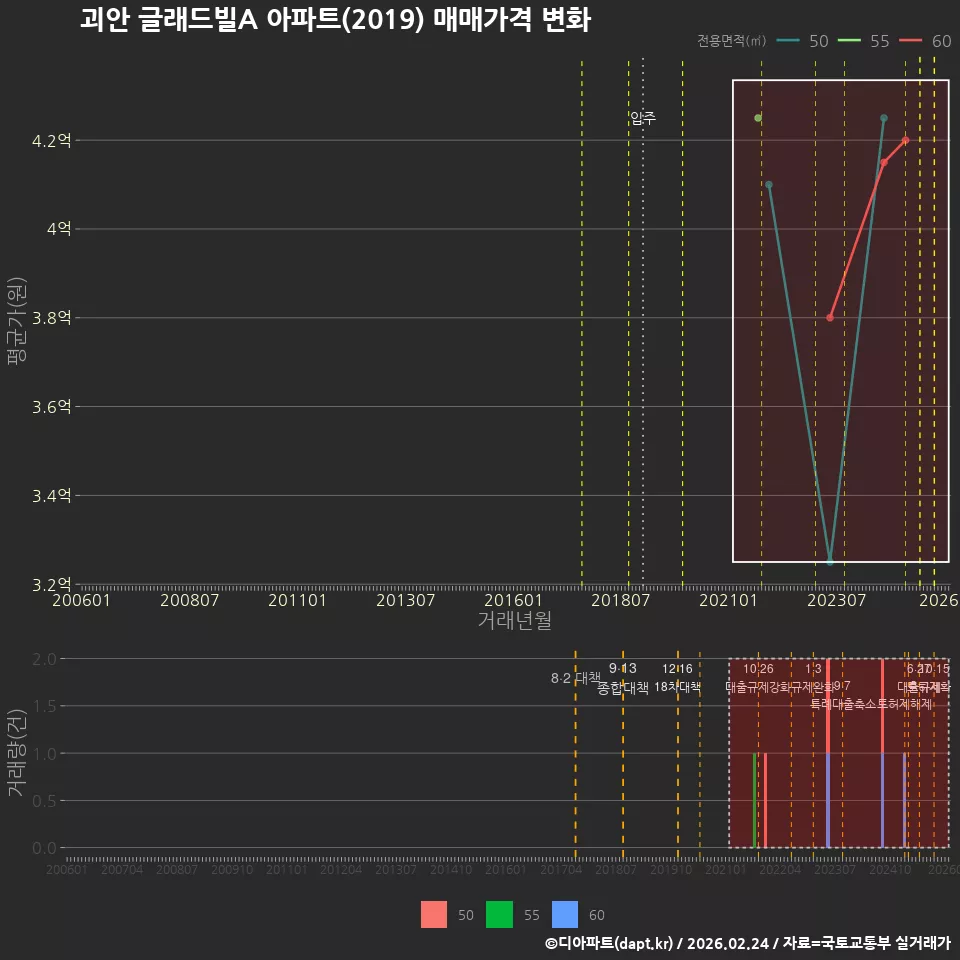This screenshot has height=960, width=960.
Task: Click the '9·13 종합대책' policy label
Action: tap(623, 678)
